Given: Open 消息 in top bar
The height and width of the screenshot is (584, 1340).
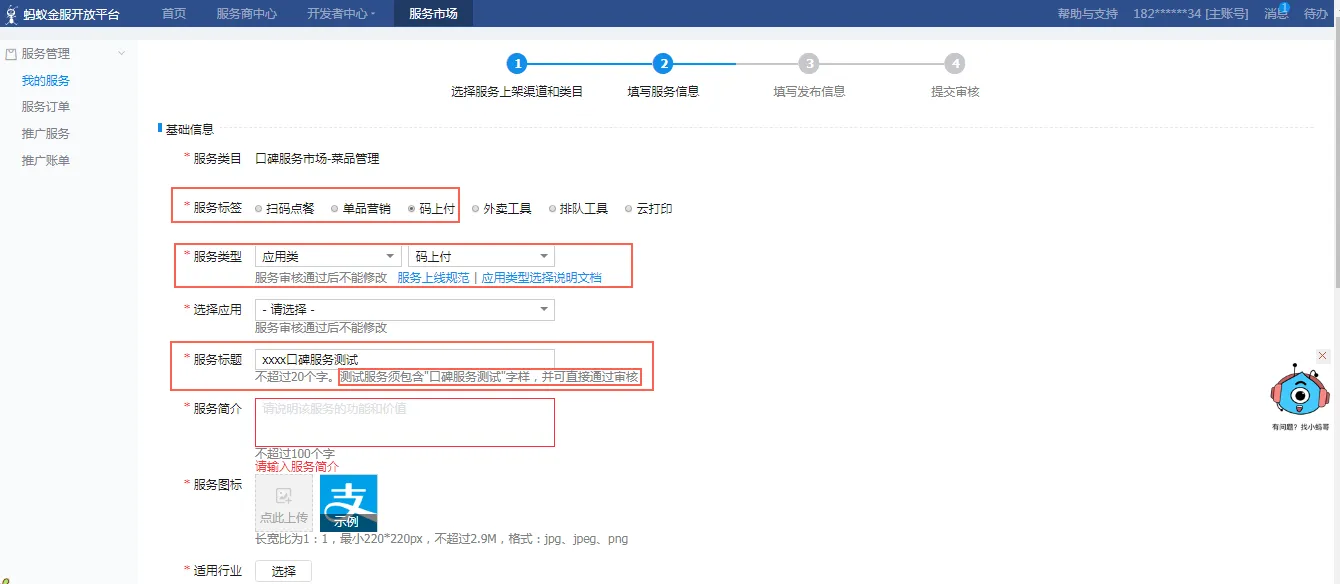Looking at the screenshot, I should [x=1276, y=14].
